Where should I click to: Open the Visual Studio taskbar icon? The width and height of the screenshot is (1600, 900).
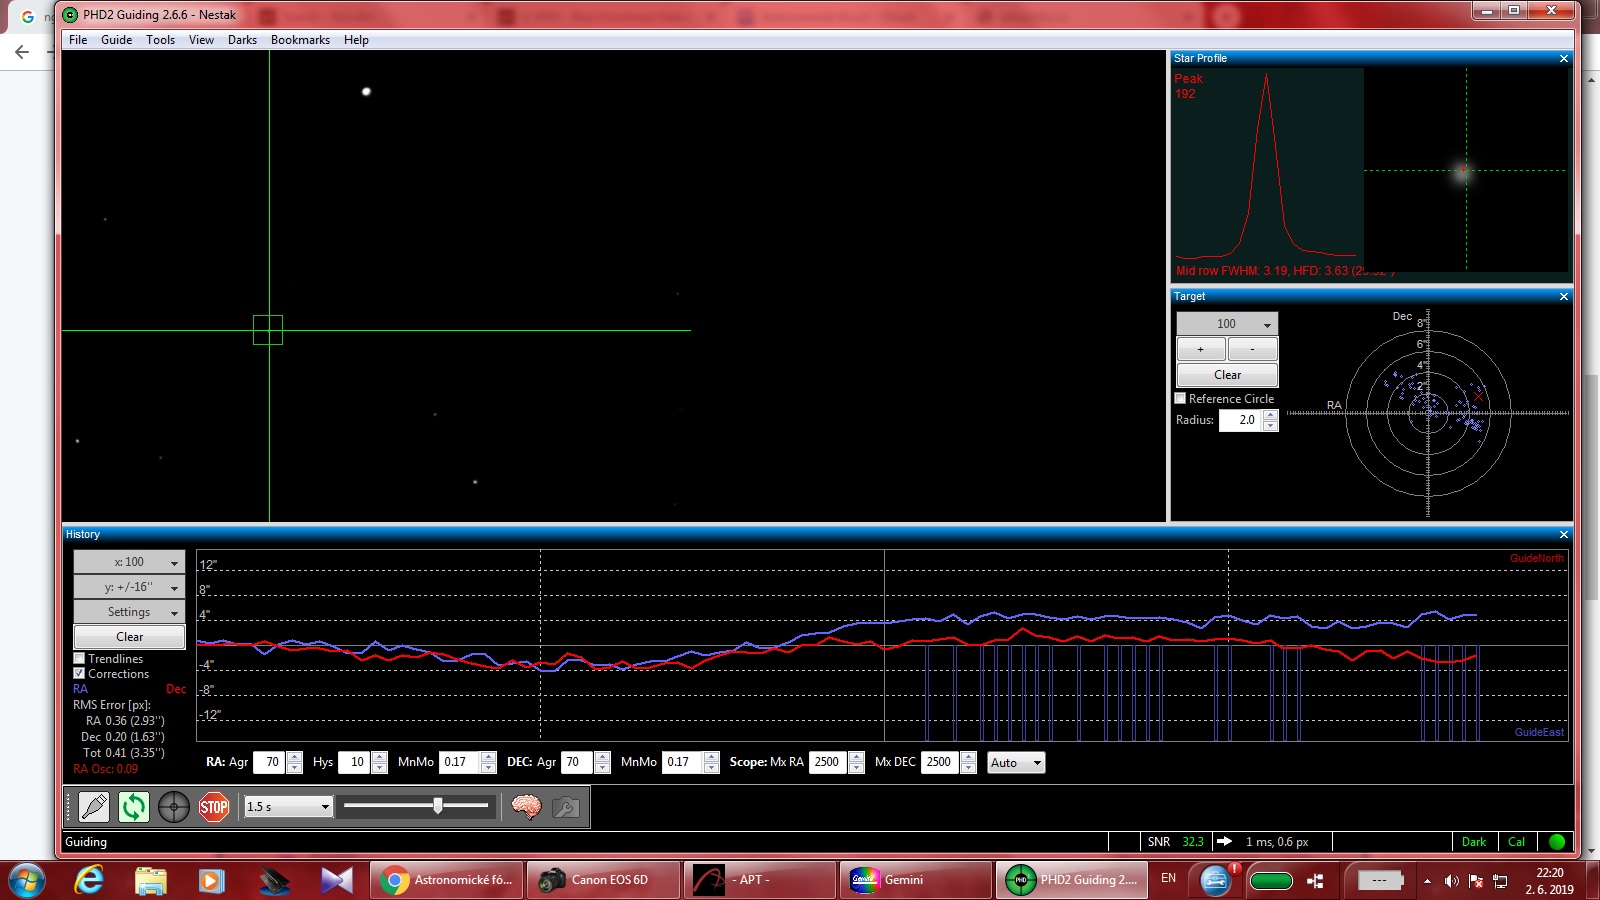(x=337, y=880)
